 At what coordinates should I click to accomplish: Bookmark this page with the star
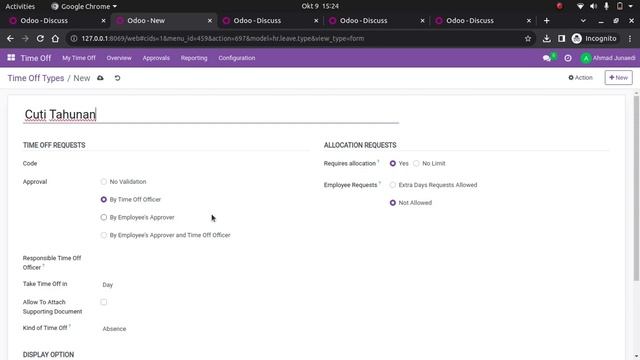528,38
